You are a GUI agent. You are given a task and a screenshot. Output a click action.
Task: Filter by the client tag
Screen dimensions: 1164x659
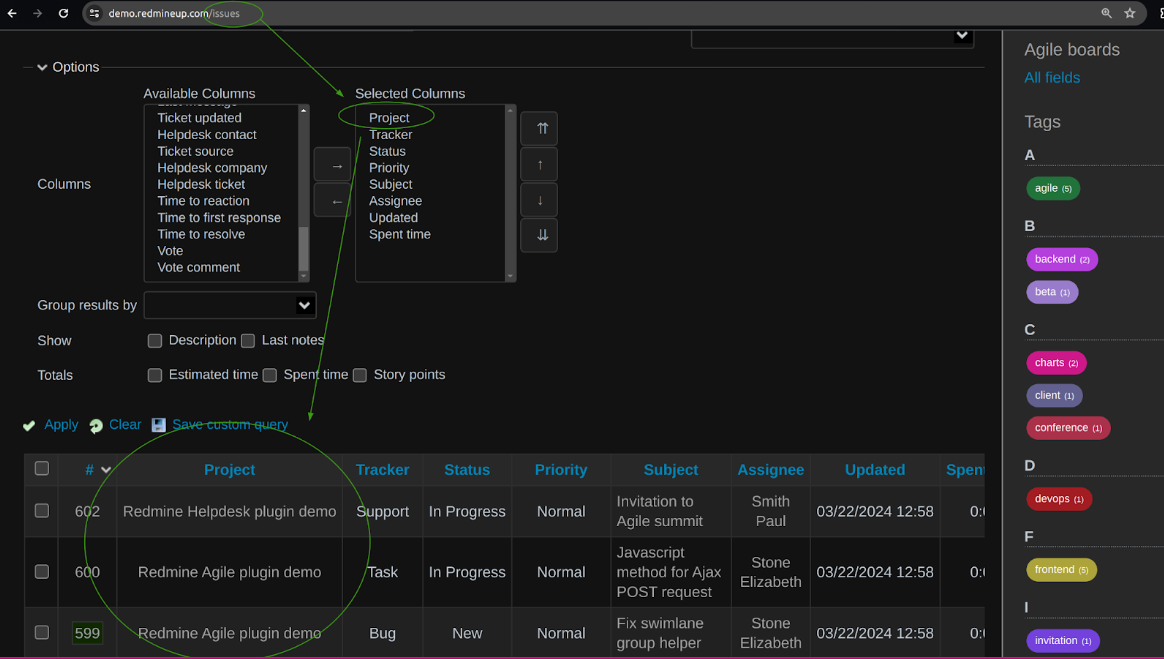point(1054,396)
